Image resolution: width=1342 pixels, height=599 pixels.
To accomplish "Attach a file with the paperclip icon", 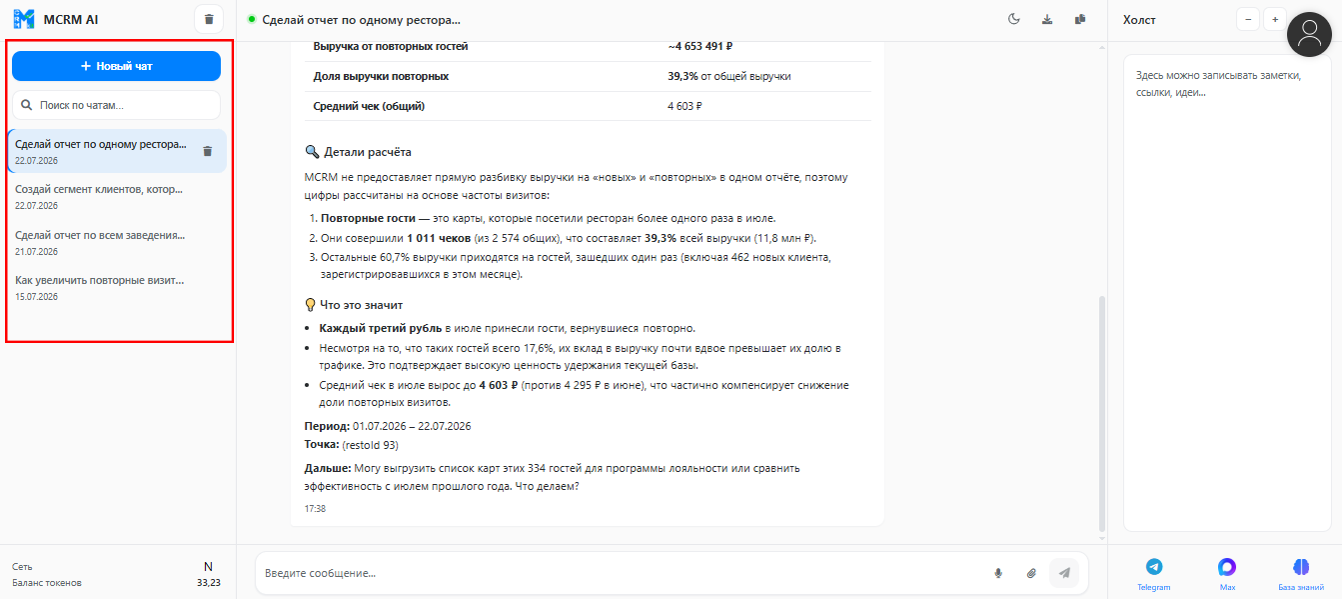I will [x=1031, y=573].
